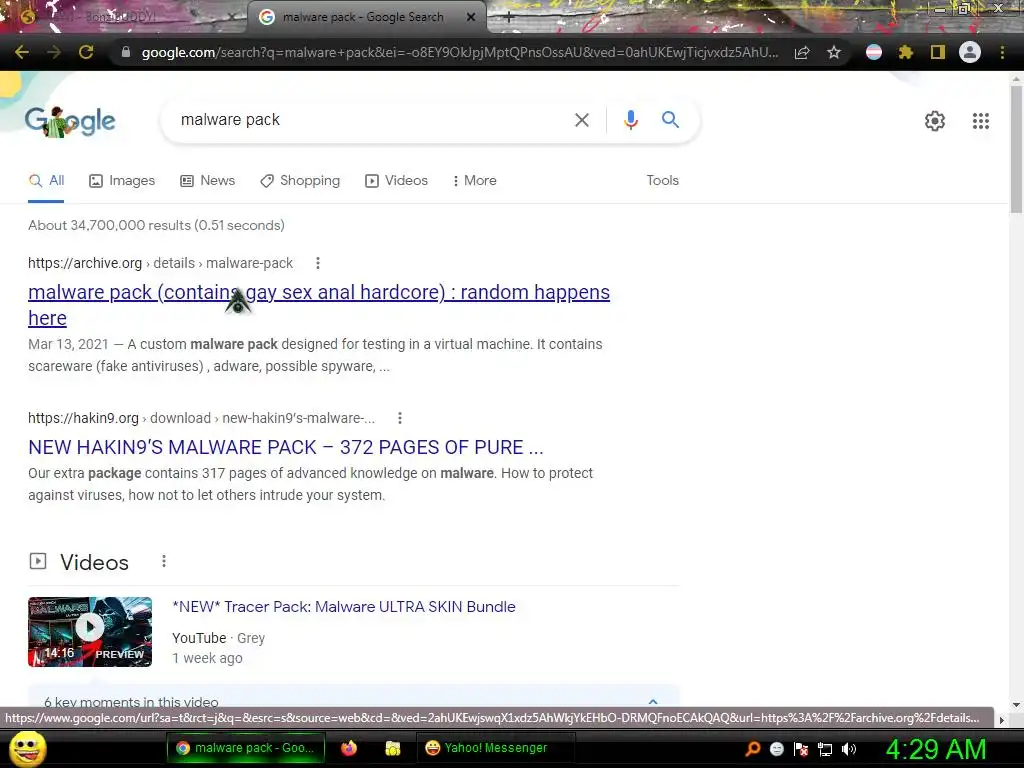Click the 4:29 AM clock

(936, 749)
